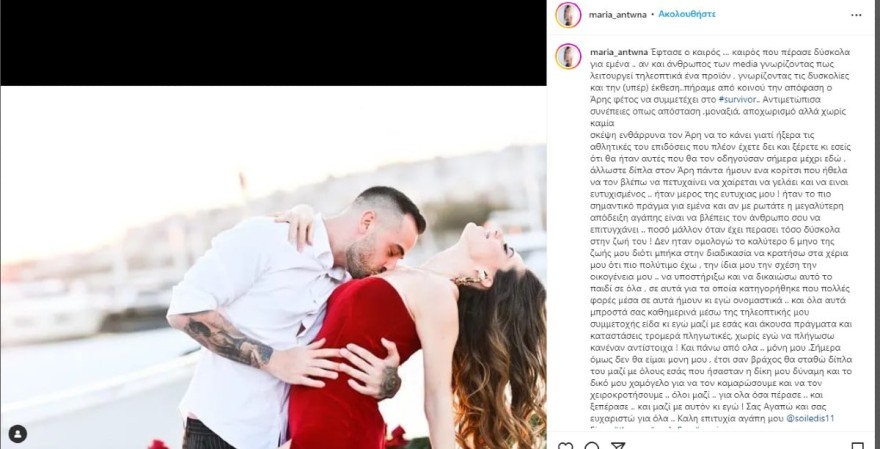The image size is (880, 449).
Task: Share the post via paper plane icon
Action: click(x=617, y=446)
